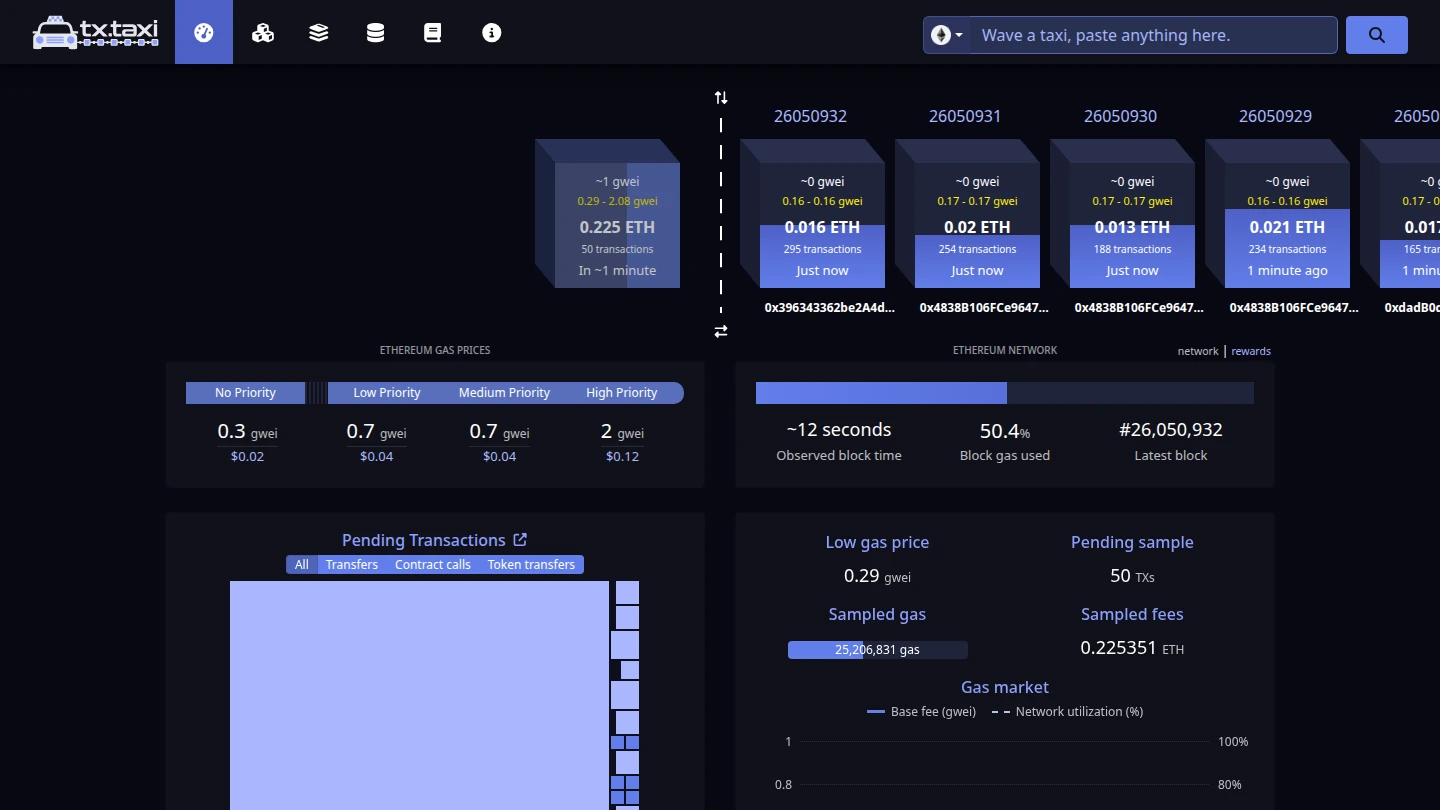Click the left-right swap arrows icon
Viewport: 1440px width, 810px height.
[x=721, y=331]
